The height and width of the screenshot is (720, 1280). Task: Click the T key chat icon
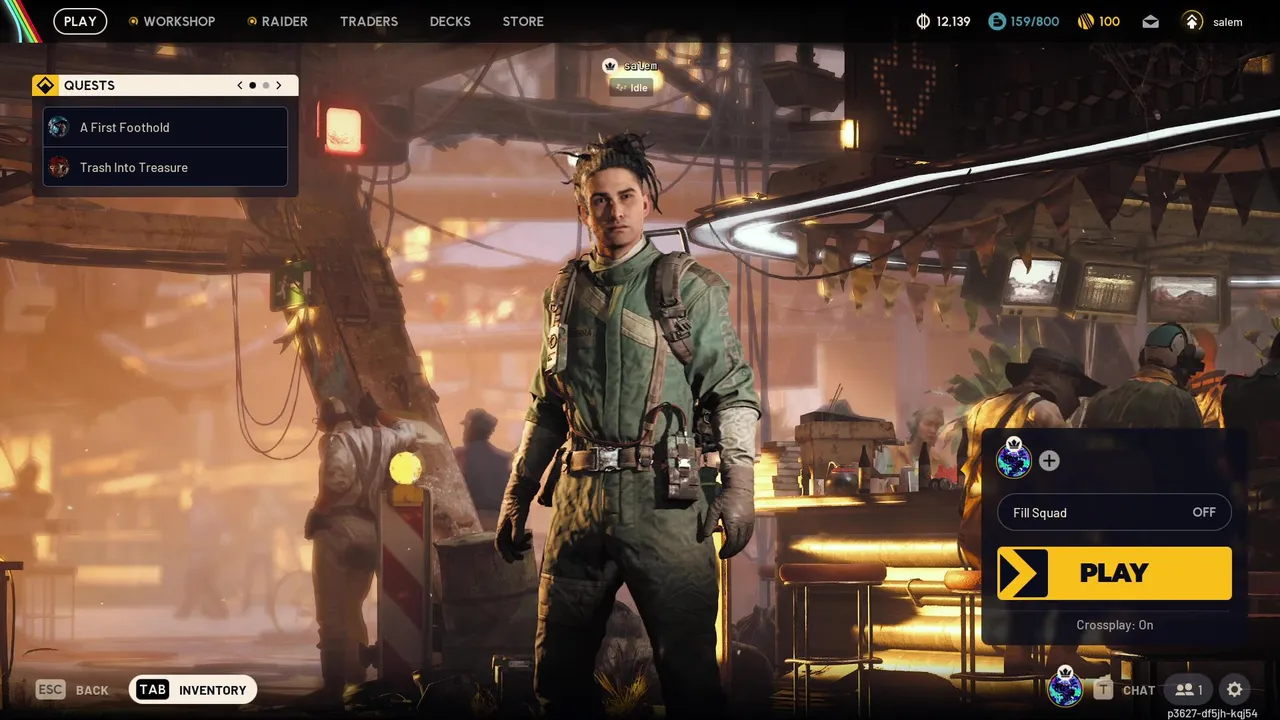tap(1103, 689)
